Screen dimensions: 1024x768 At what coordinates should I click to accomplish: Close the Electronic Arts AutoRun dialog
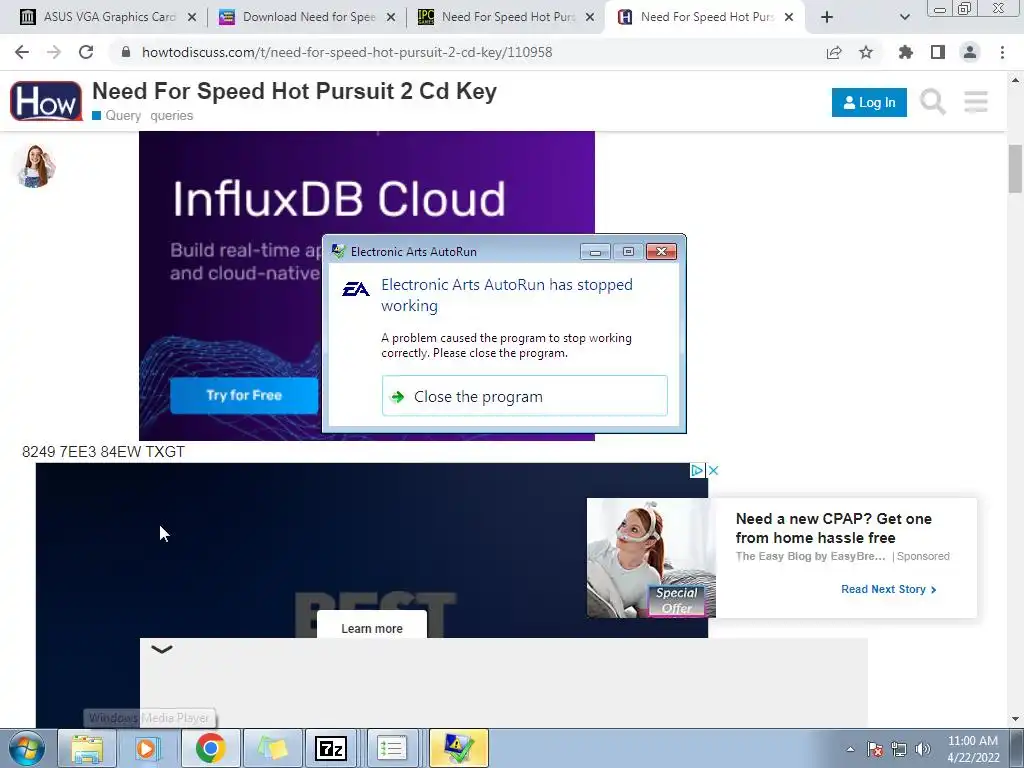coord(661,252)
